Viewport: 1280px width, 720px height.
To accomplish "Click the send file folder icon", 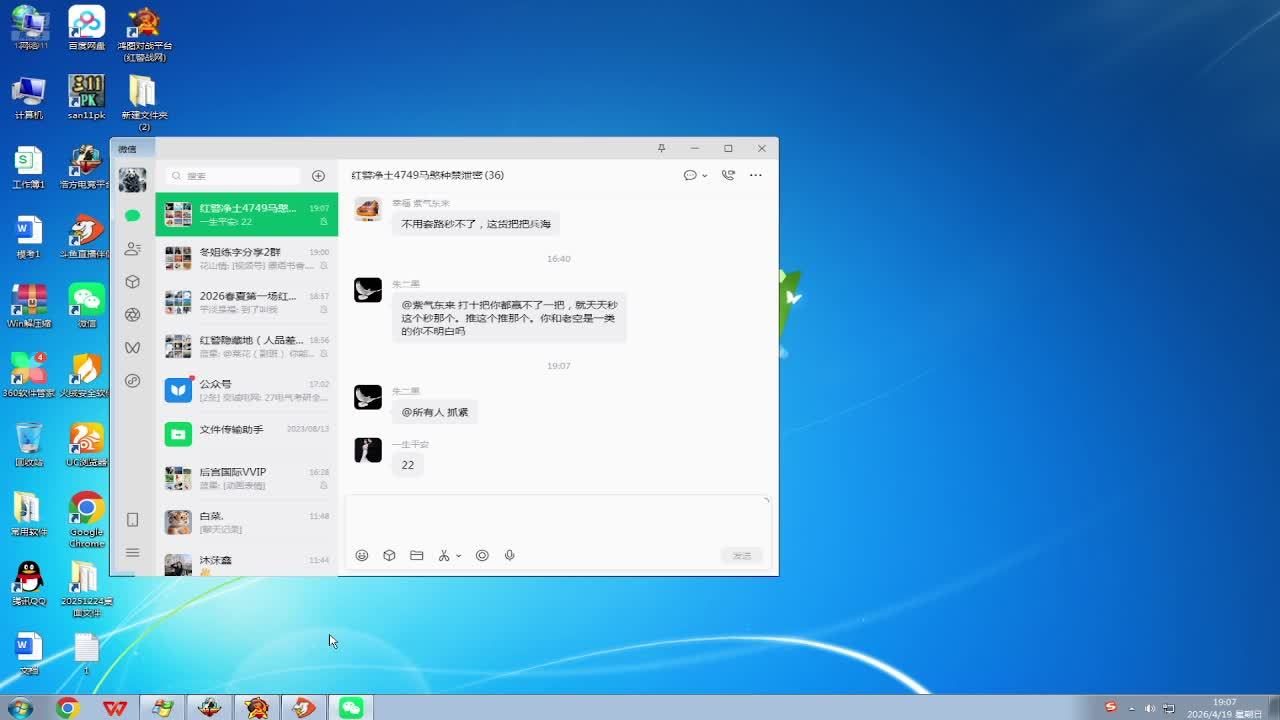I will [417, 555].
